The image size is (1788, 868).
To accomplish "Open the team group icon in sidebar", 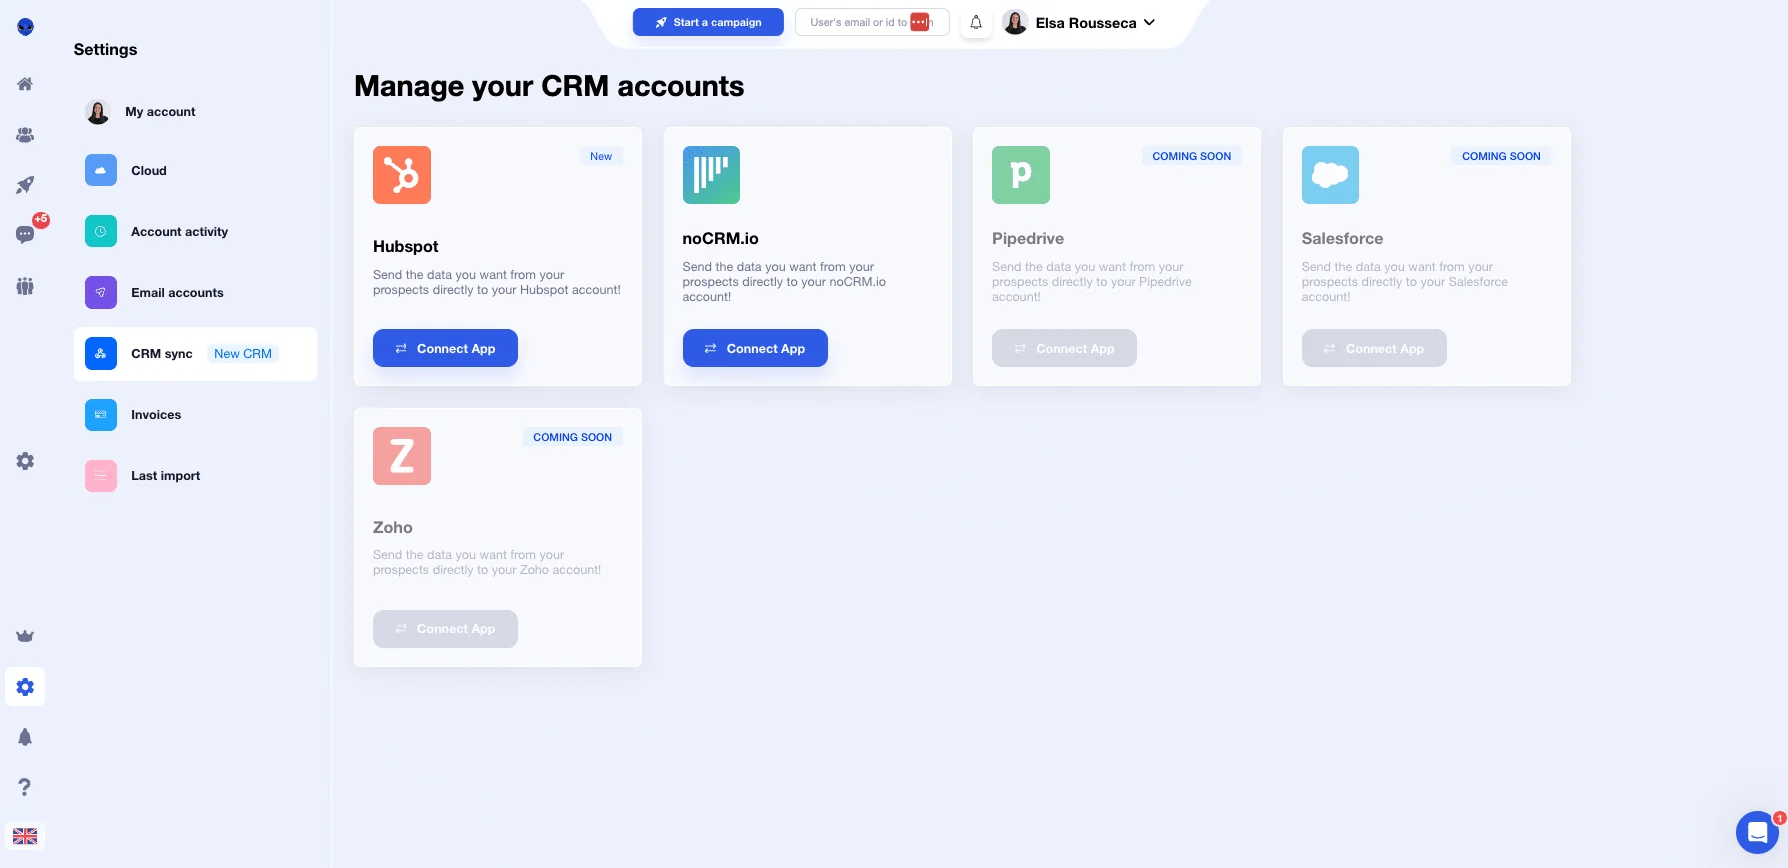I will tap(25, 286).
